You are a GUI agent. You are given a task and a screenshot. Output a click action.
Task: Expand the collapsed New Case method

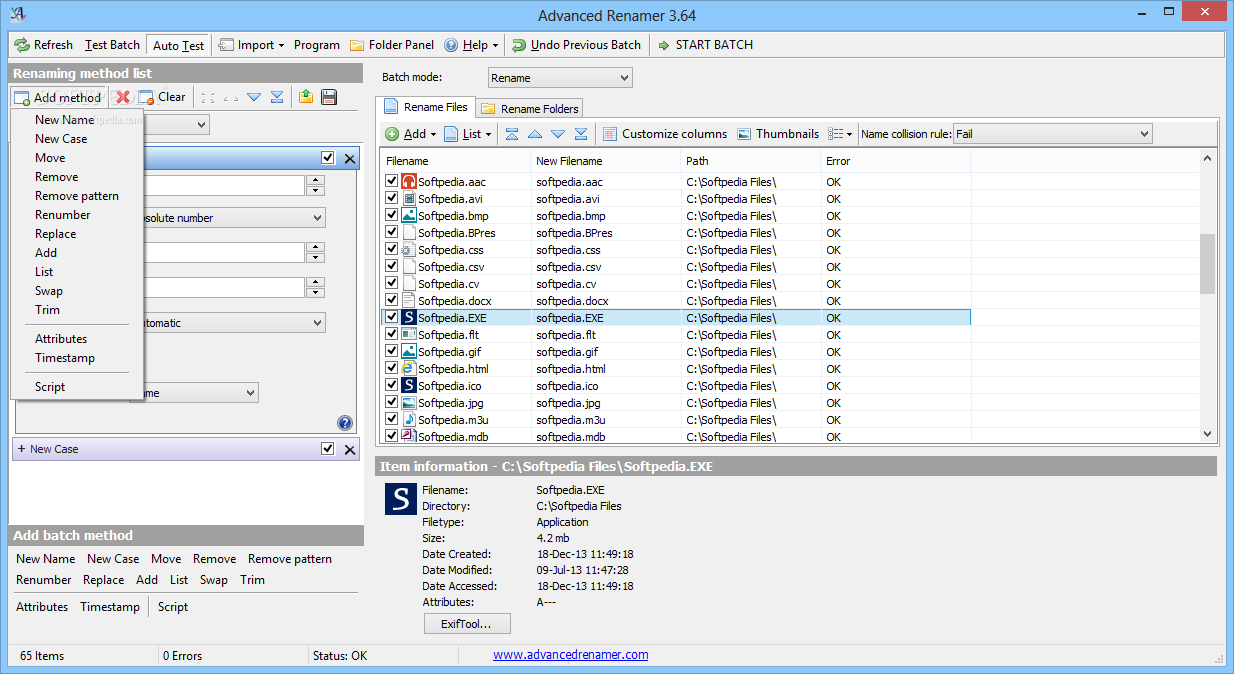point(22,450)
